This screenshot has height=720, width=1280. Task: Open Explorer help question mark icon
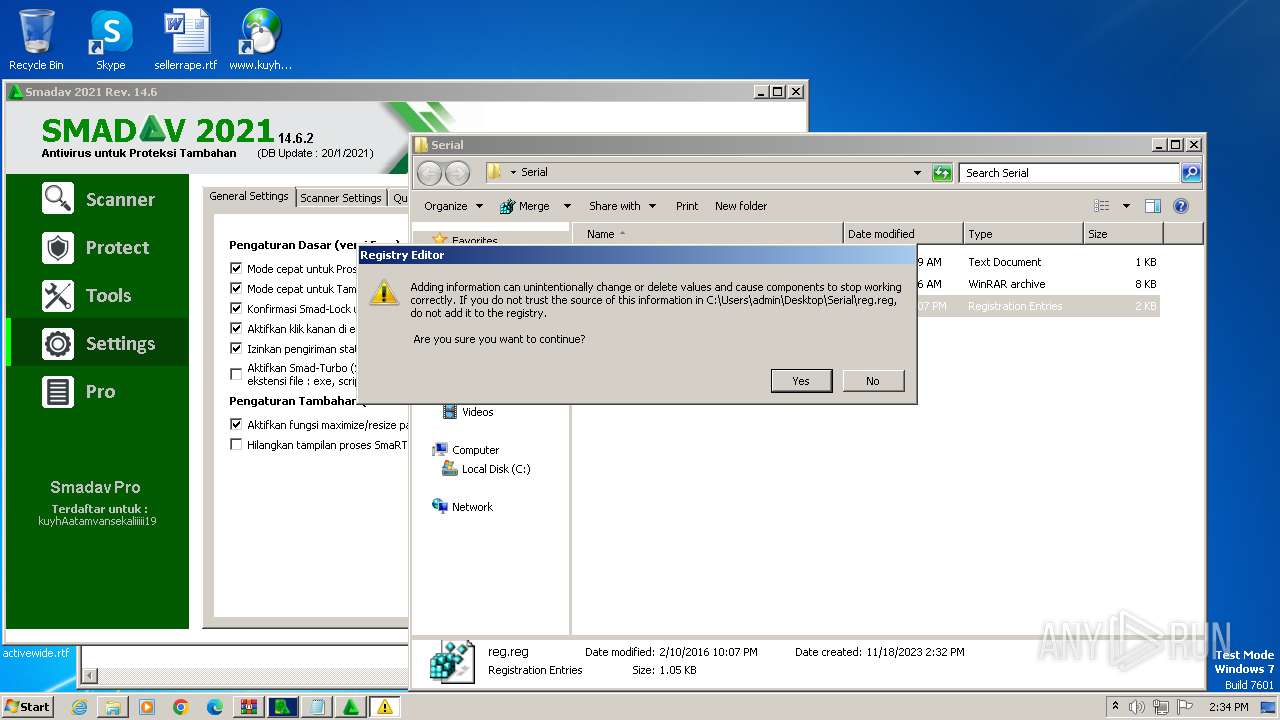tap(1181, 206)
